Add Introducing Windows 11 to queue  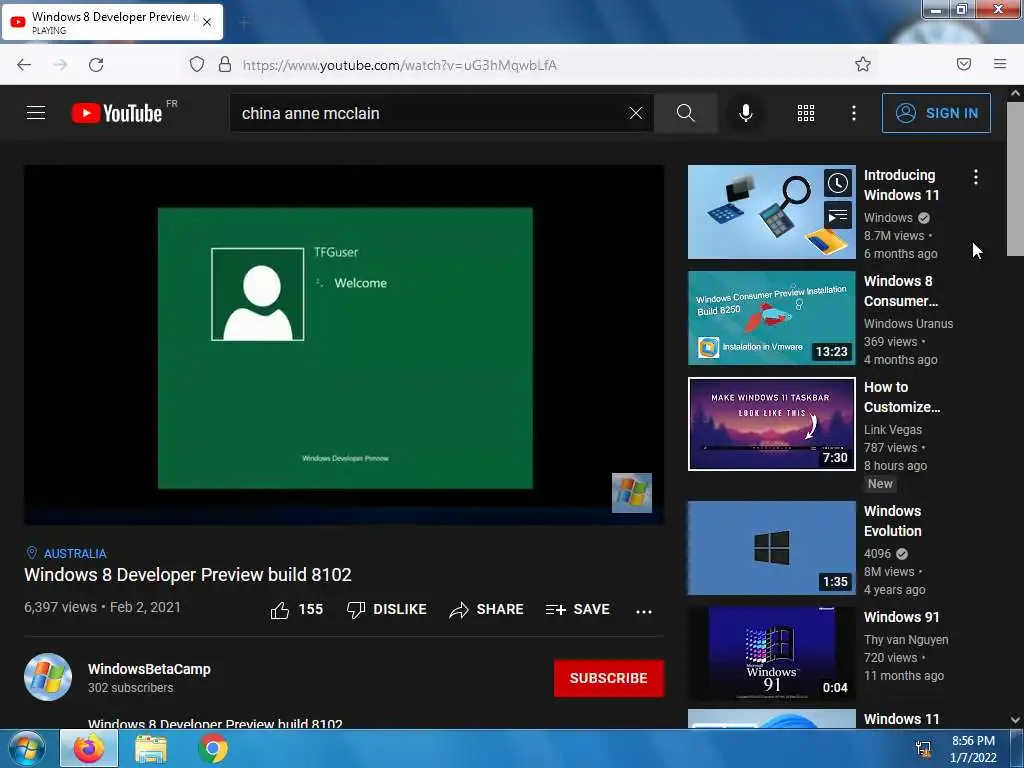[x=838, y=216]
